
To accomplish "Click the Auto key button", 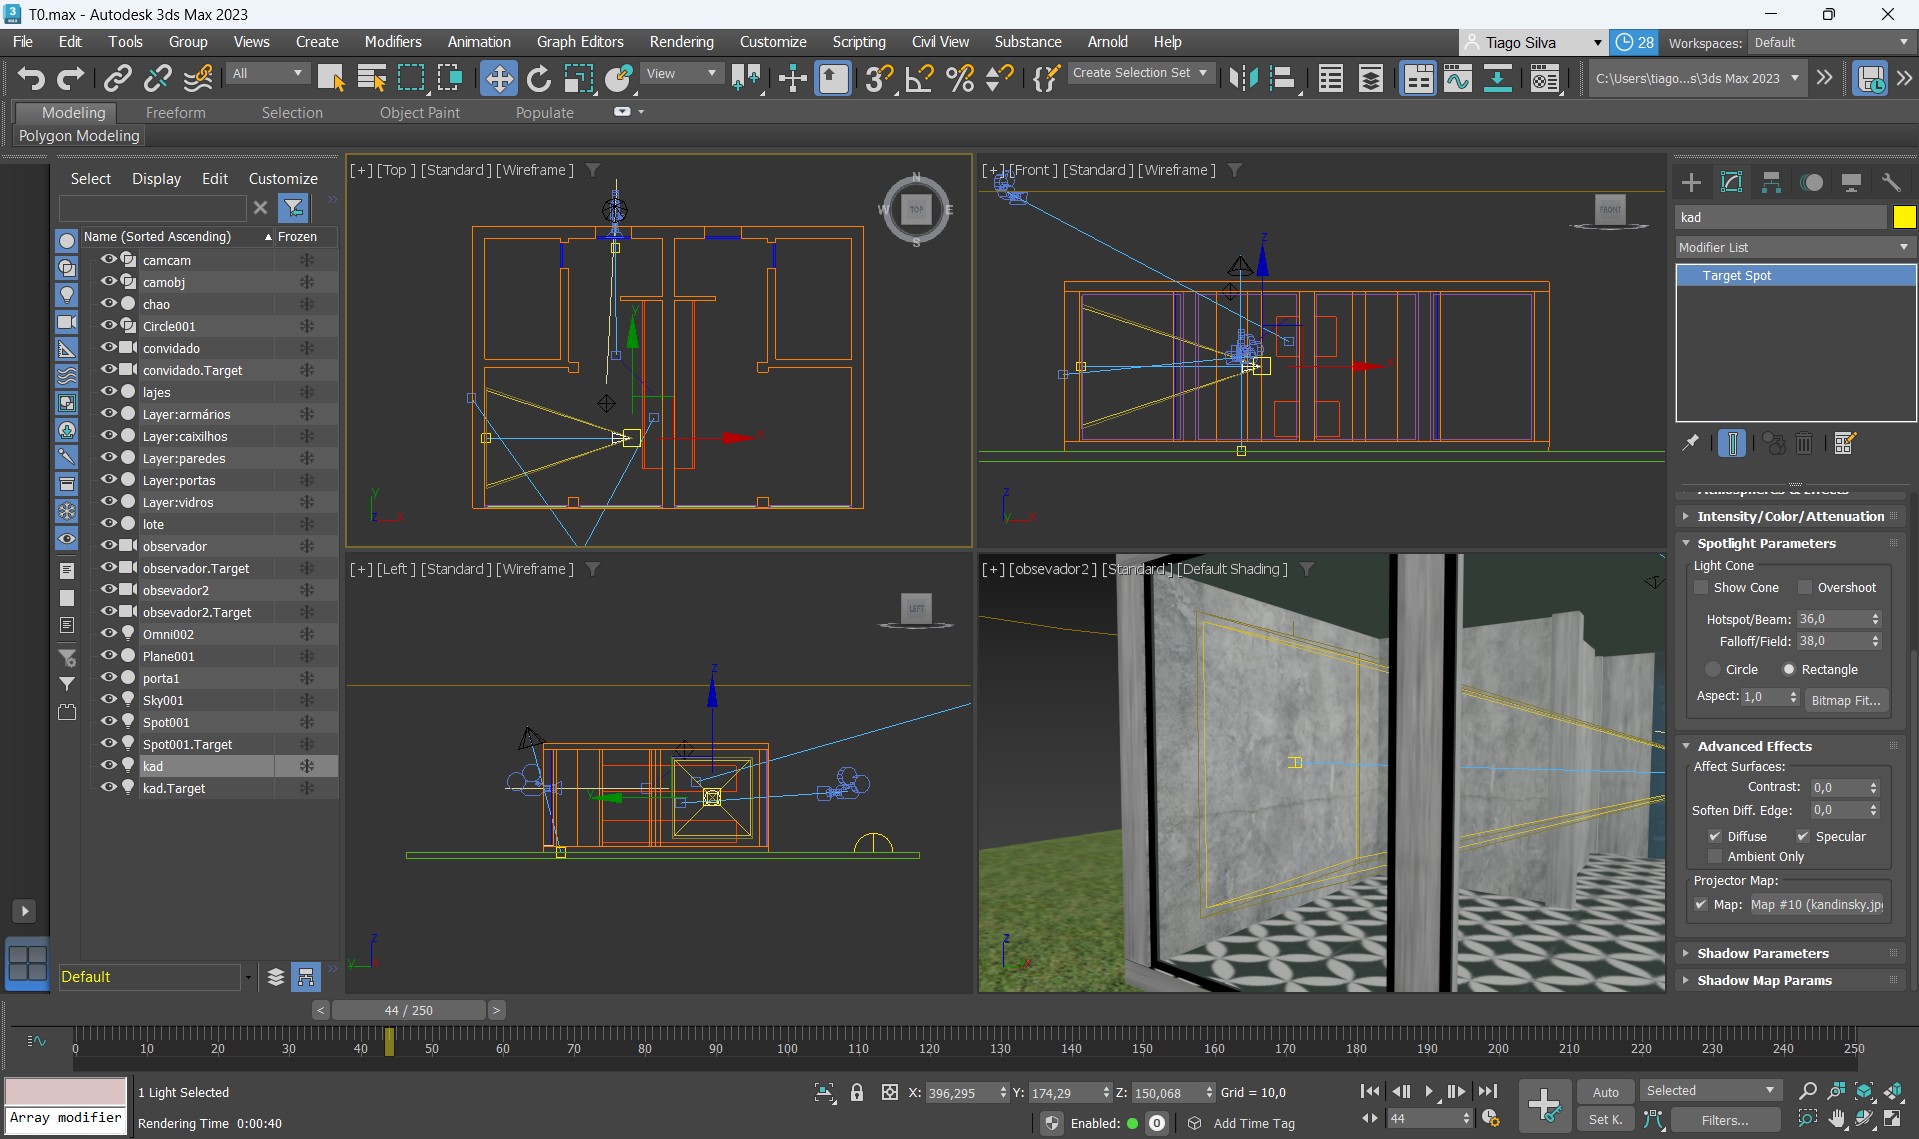I will pos(1605,1092).
